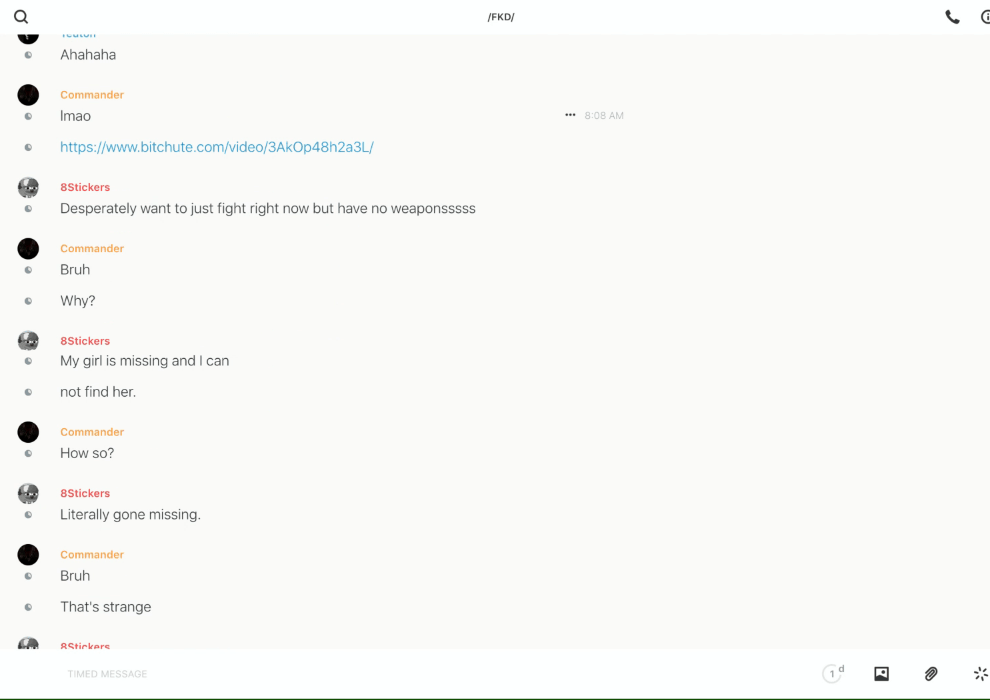Open search in the conversation
This screenshot has height=700, width=990.
[21, 17]
